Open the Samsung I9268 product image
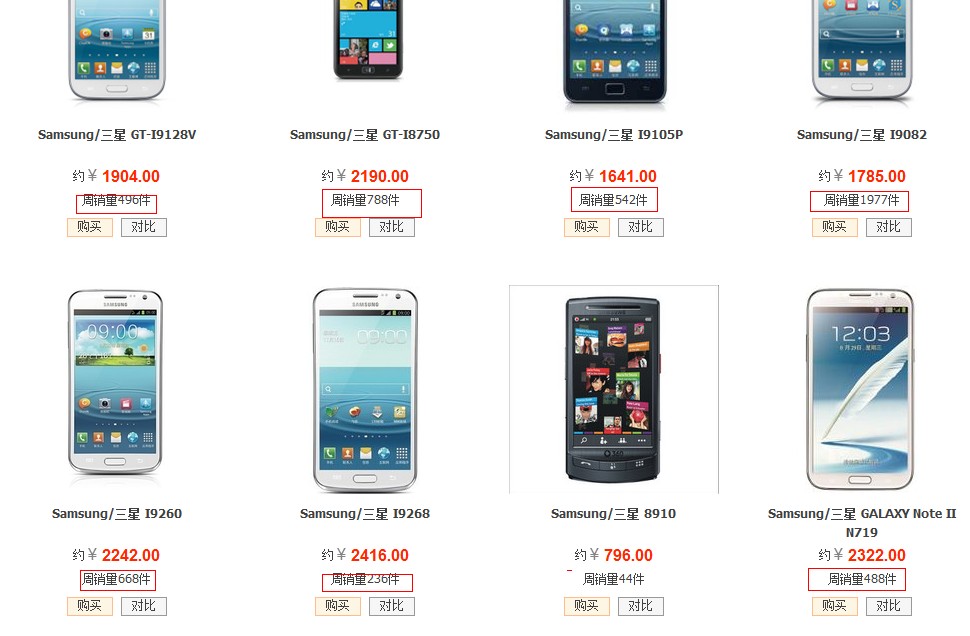 pyautogui.click(x=365, y=390)
